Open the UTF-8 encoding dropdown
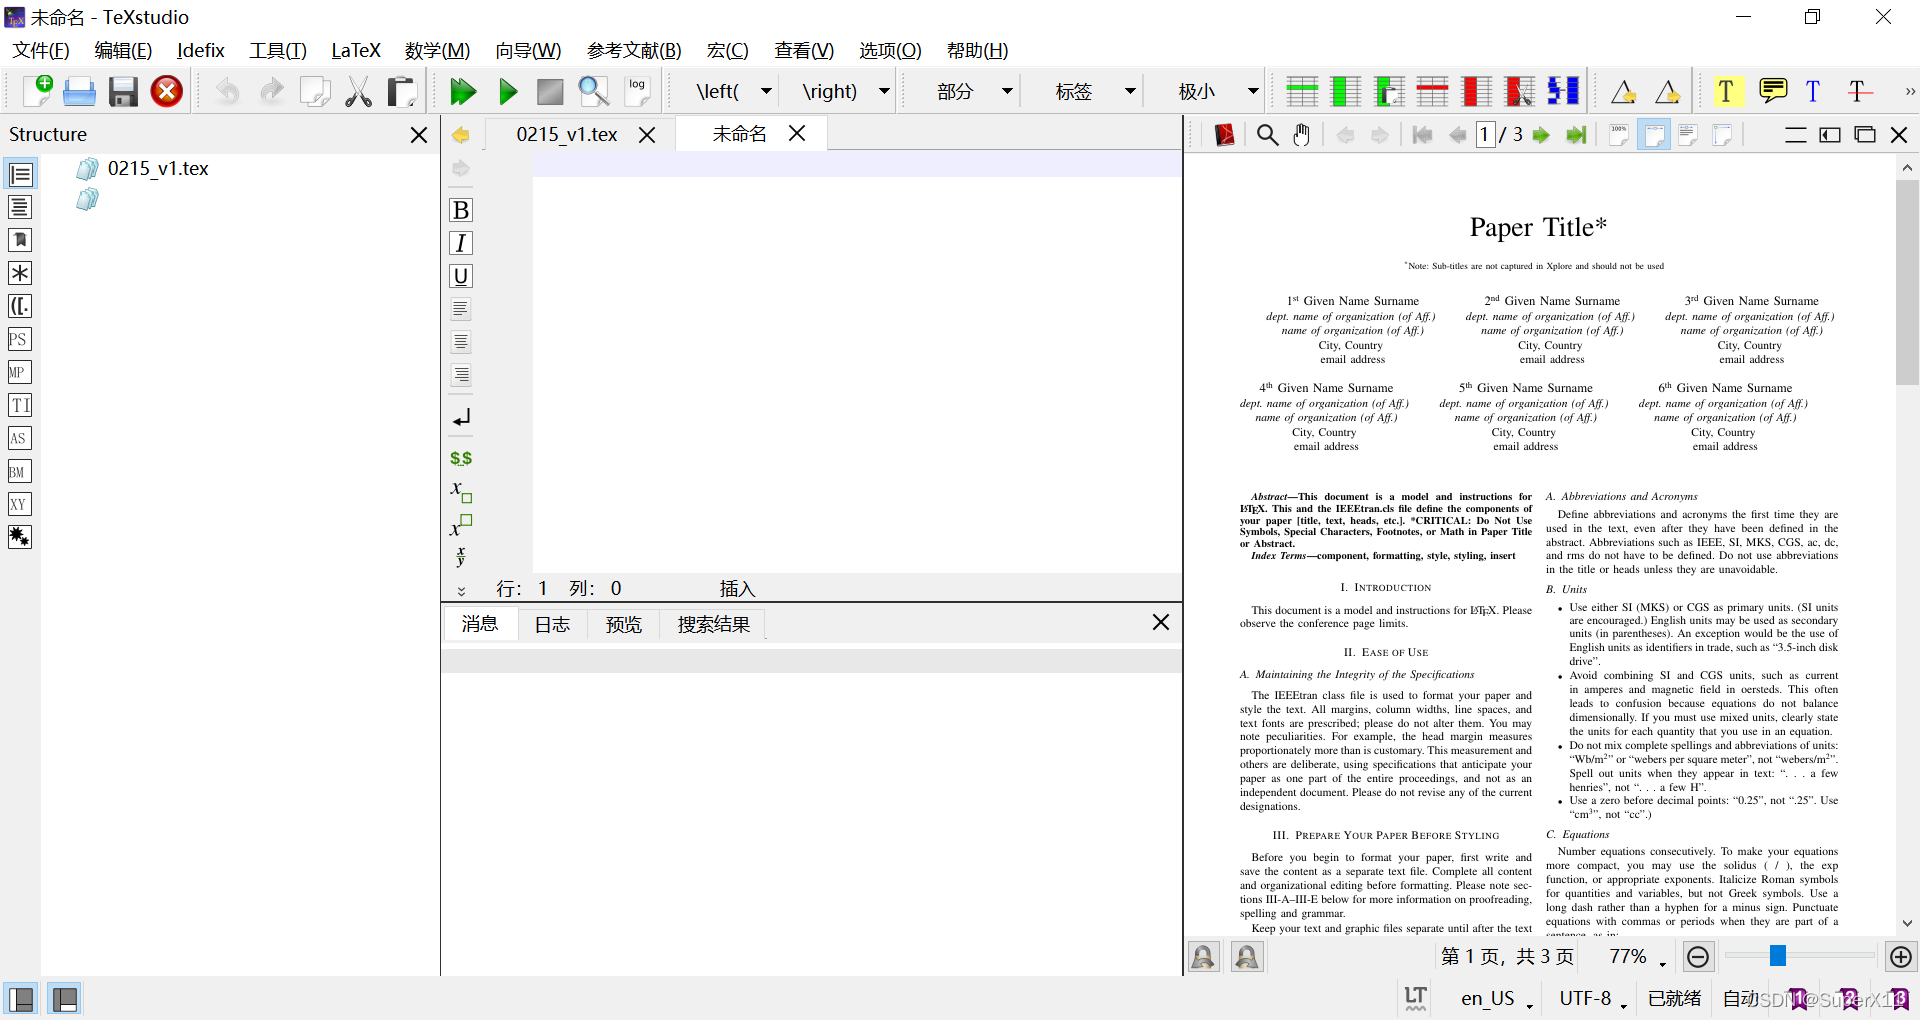The width and height of the screenshot is (1920, 1020). (1594, 998)
